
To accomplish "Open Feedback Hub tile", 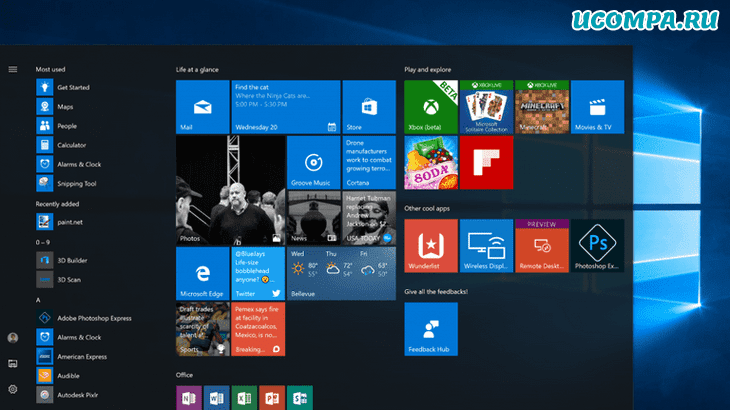I will 430,329.
